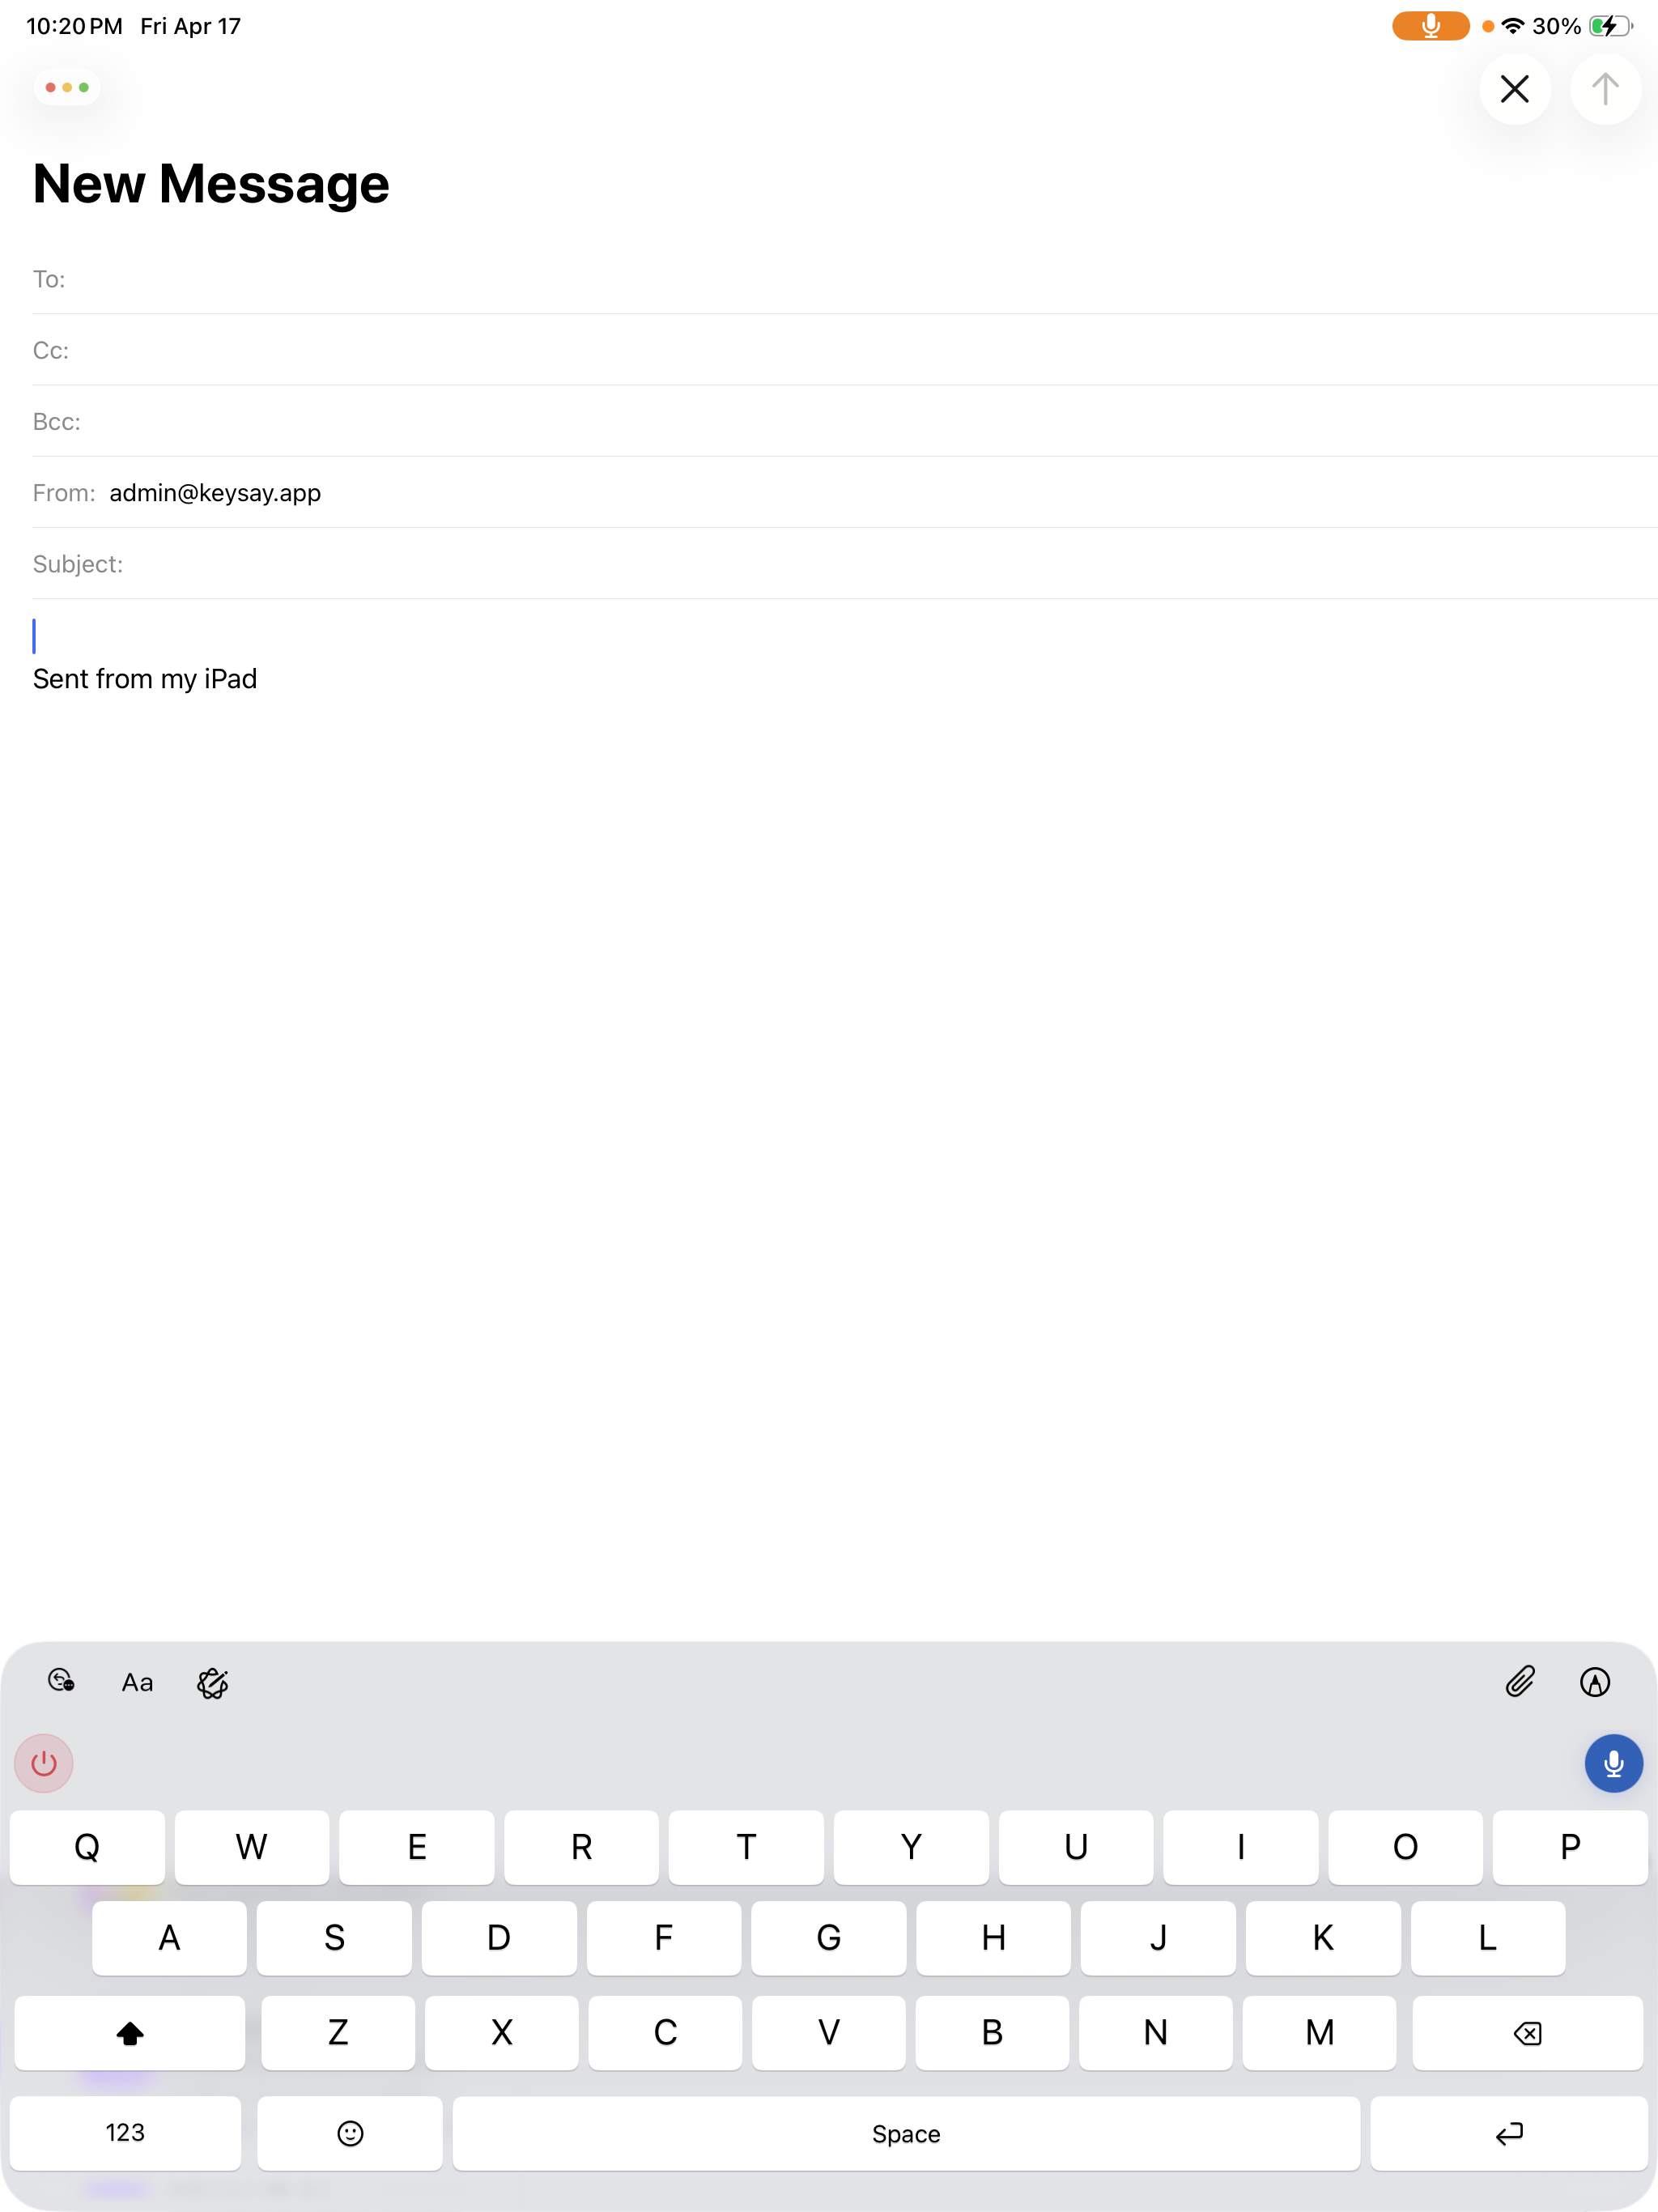1658x2212 pixels.
Task: Tap the E key
Action: (x=417, y=1847)
